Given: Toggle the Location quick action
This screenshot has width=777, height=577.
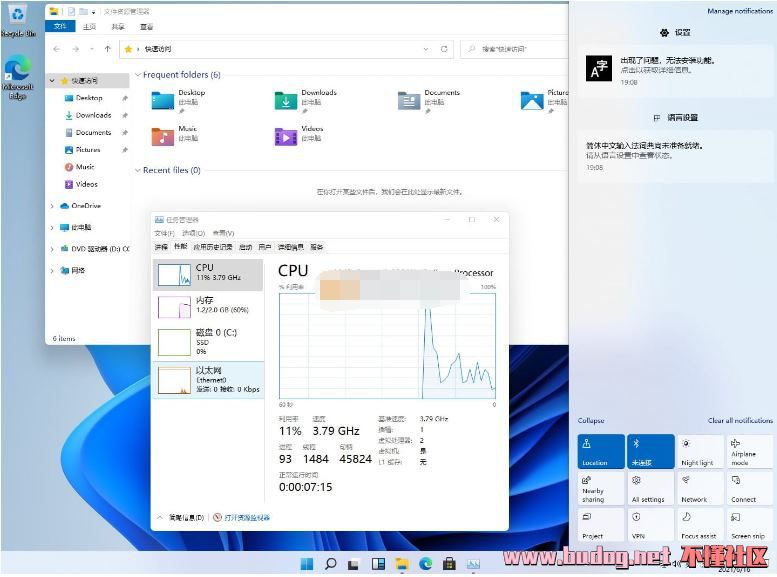Looking at the screenshot, I should click(x=600, y=451).
